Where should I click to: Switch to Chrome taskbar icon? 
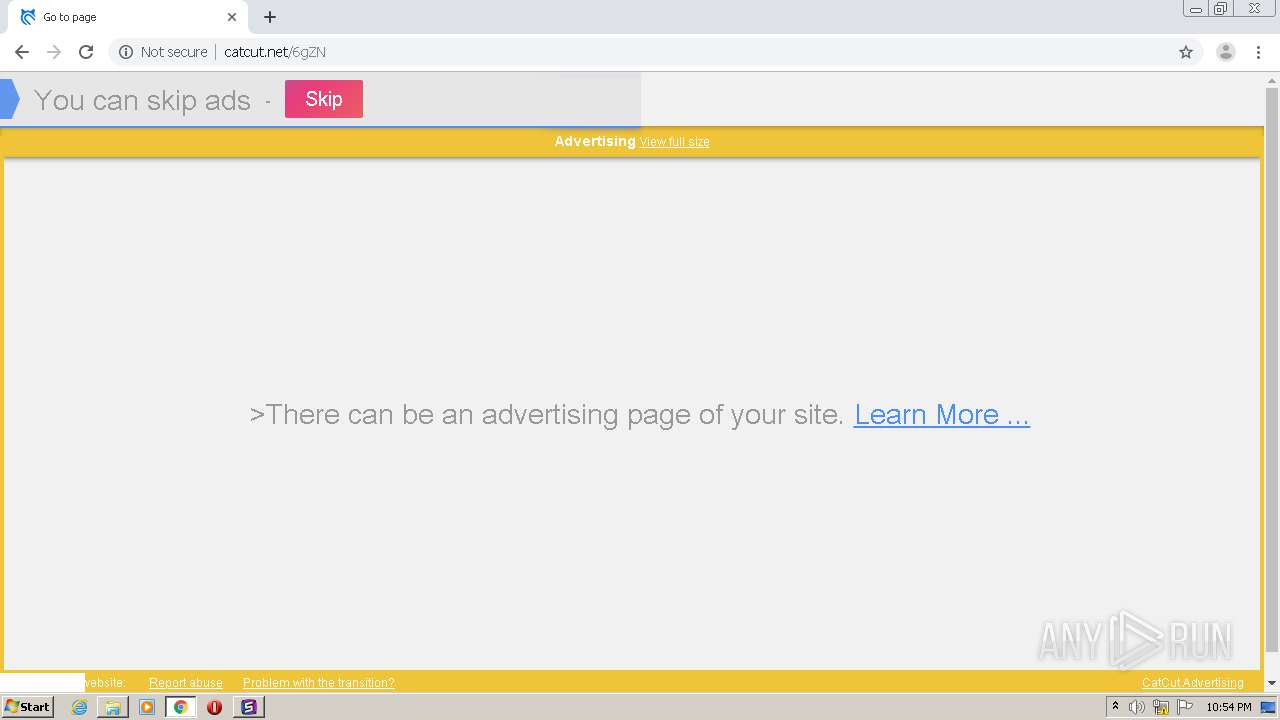point(181,707)
